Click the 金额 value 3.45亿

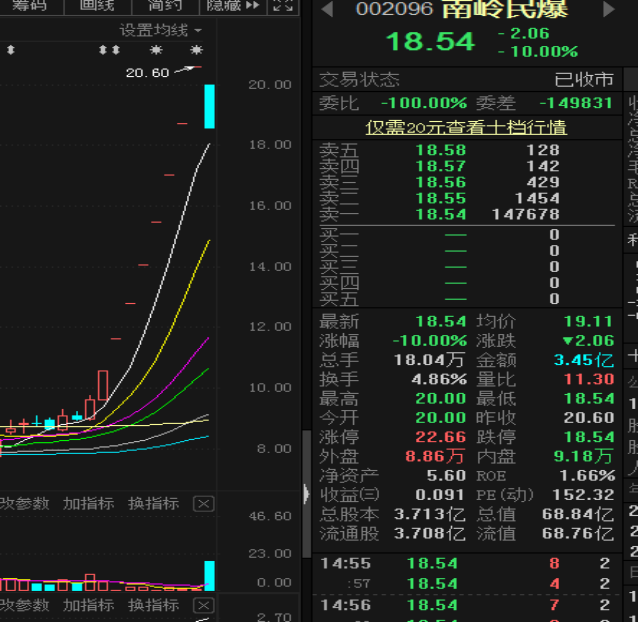583,360
